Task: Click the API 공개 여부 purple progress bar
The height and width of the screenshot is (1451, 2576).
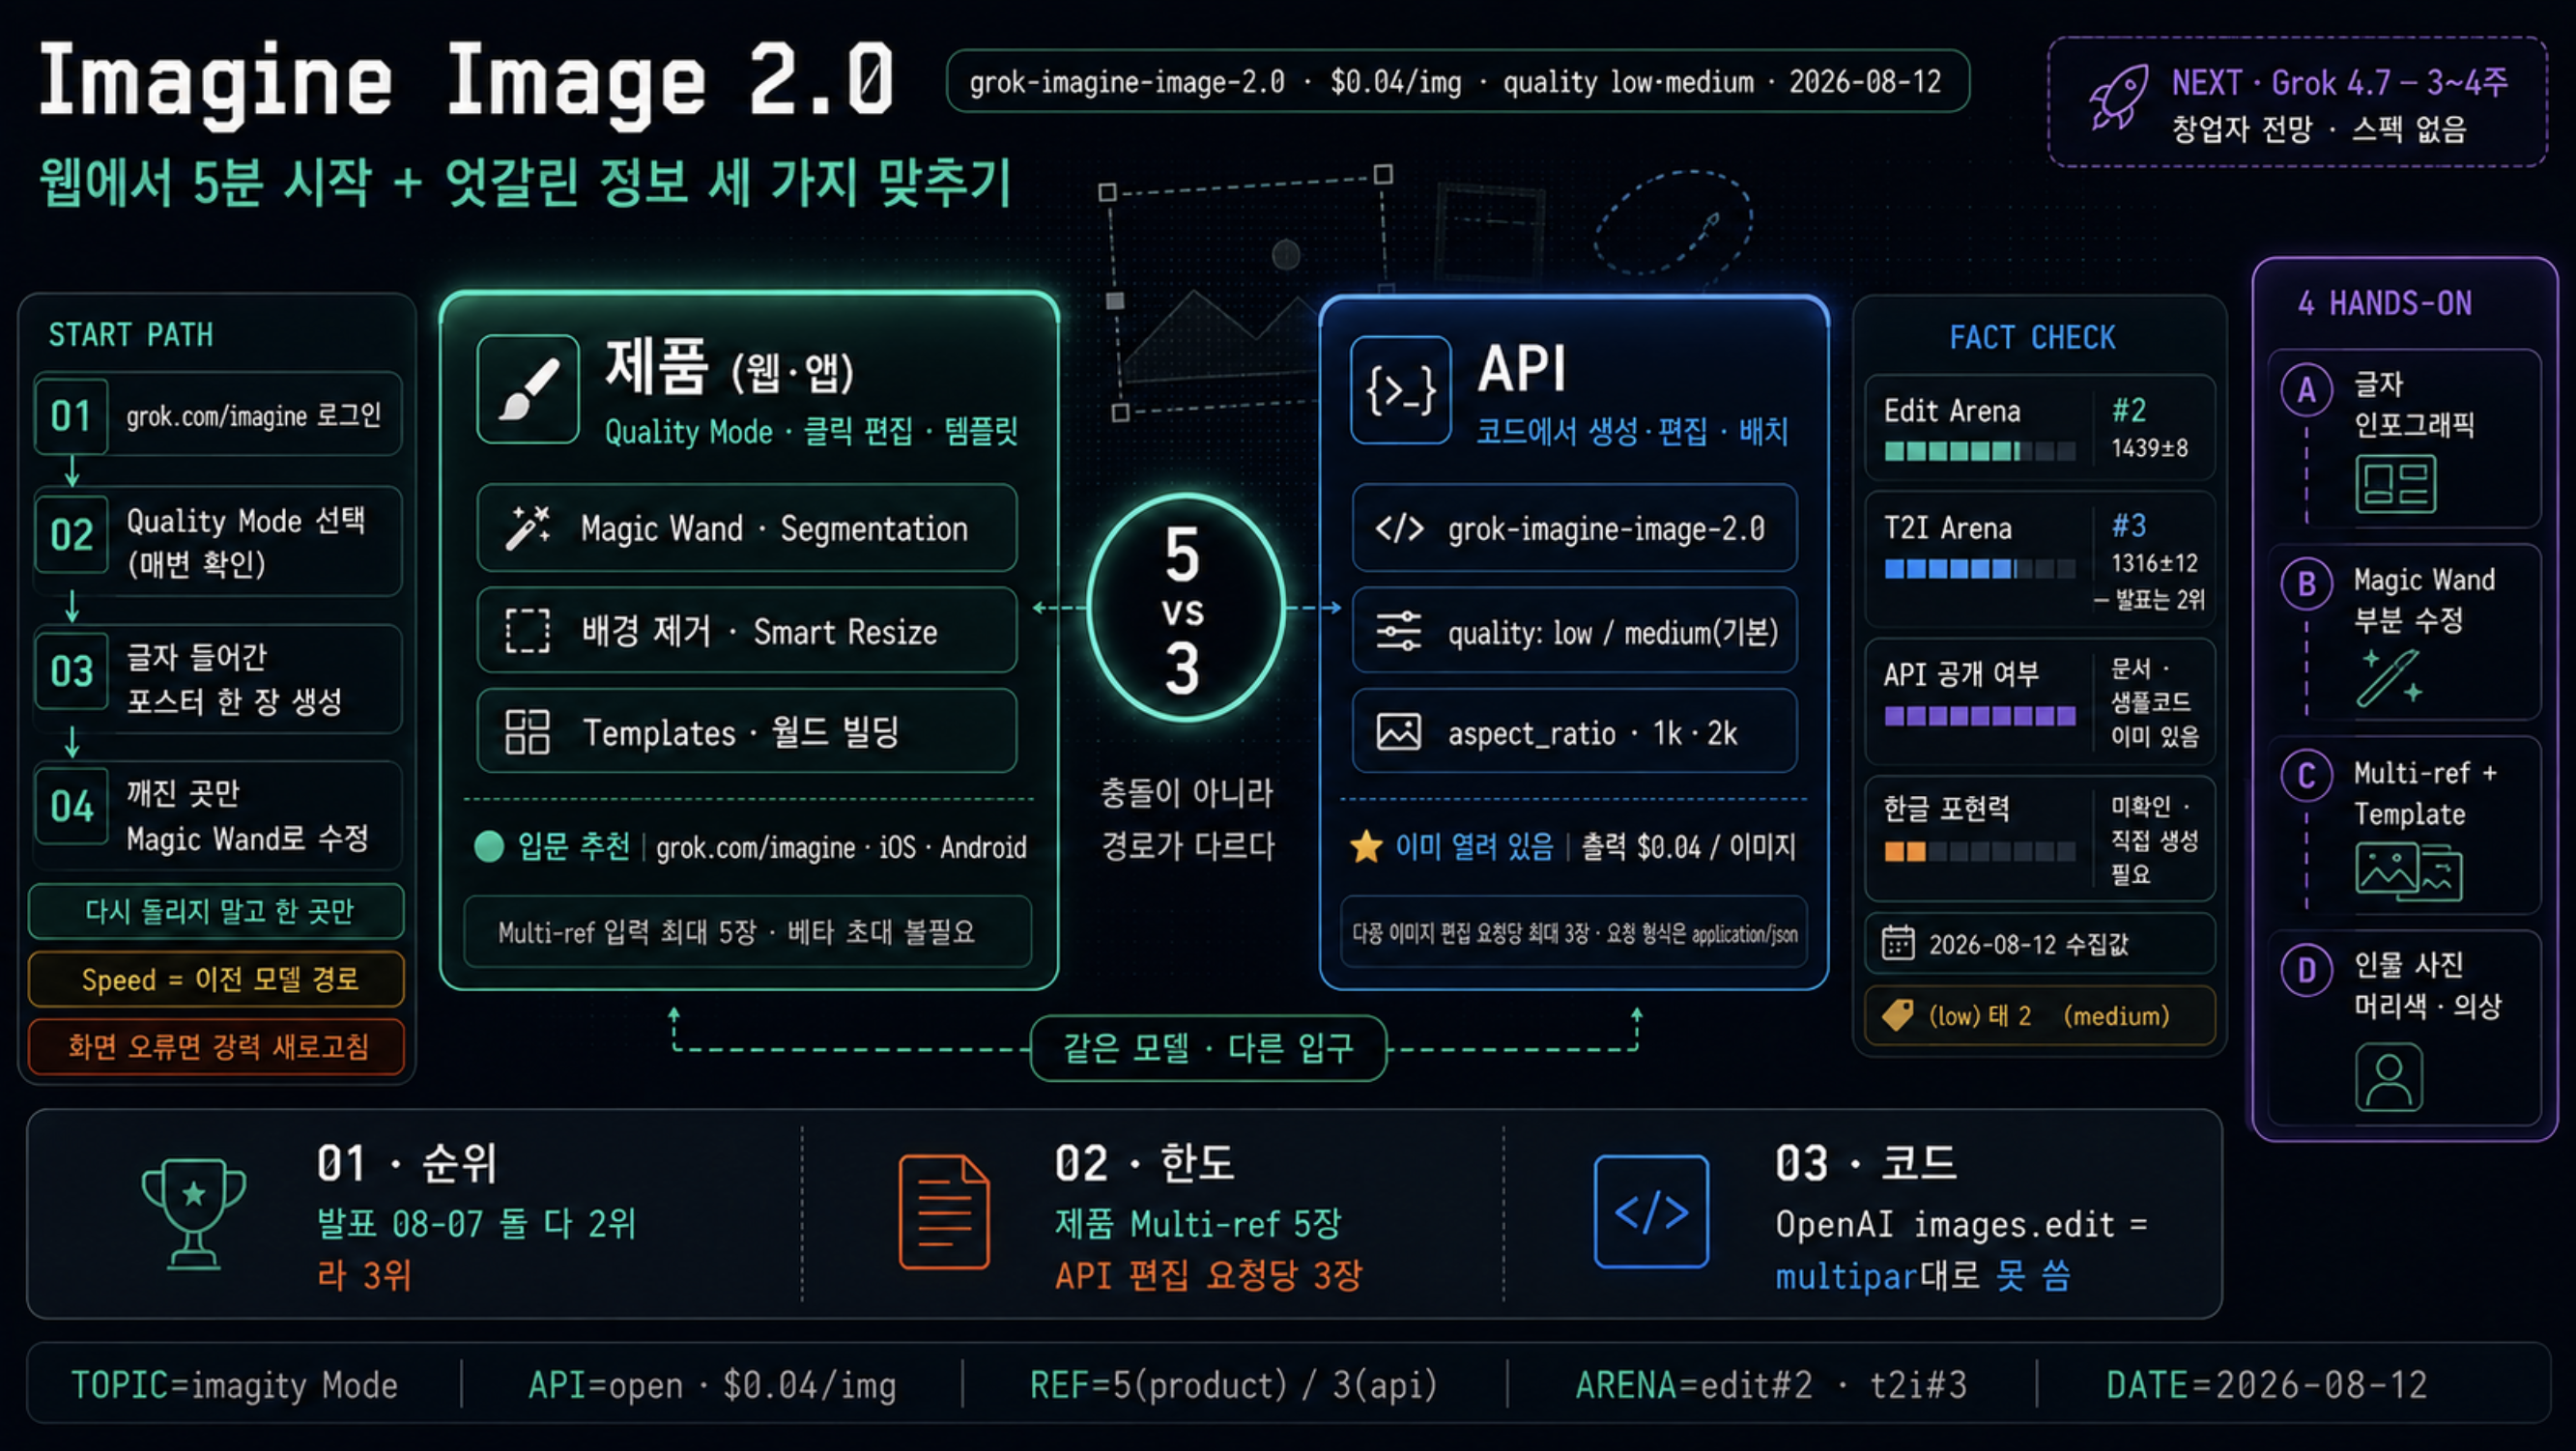Action: tap(1980, 716)
